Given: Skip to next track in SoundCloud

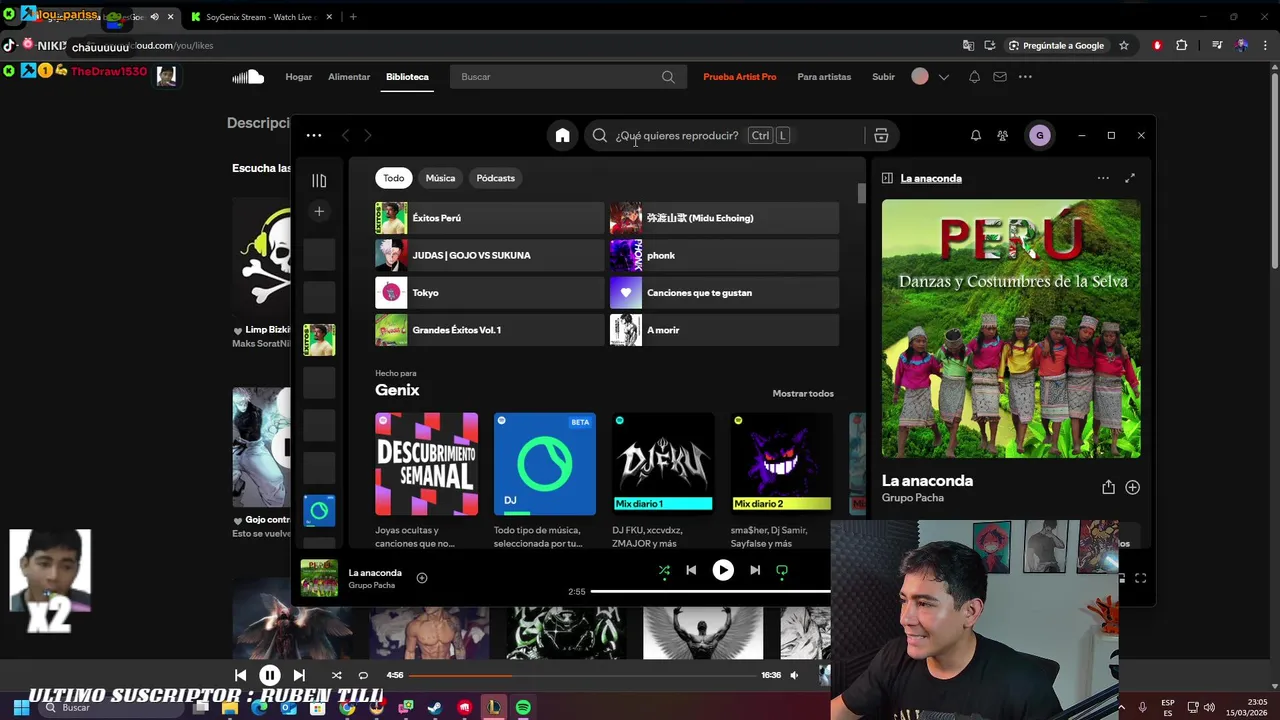Looking at the screenshot, I should coord(299,675).
